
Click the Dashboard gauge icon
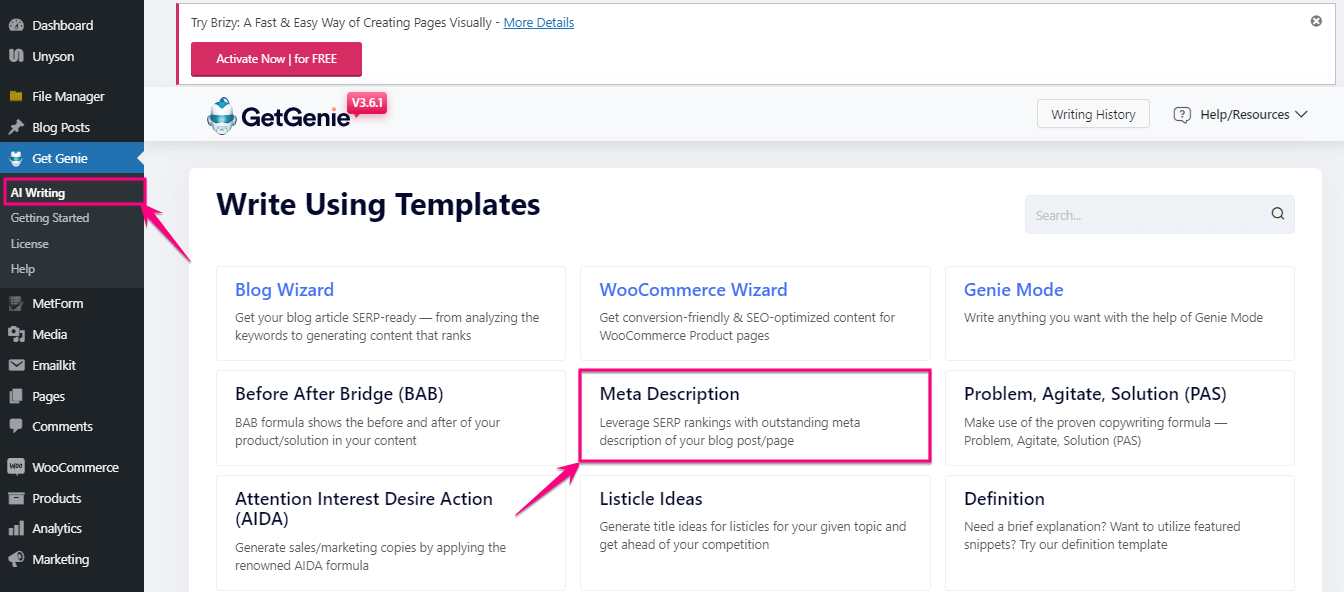(16, 25)
